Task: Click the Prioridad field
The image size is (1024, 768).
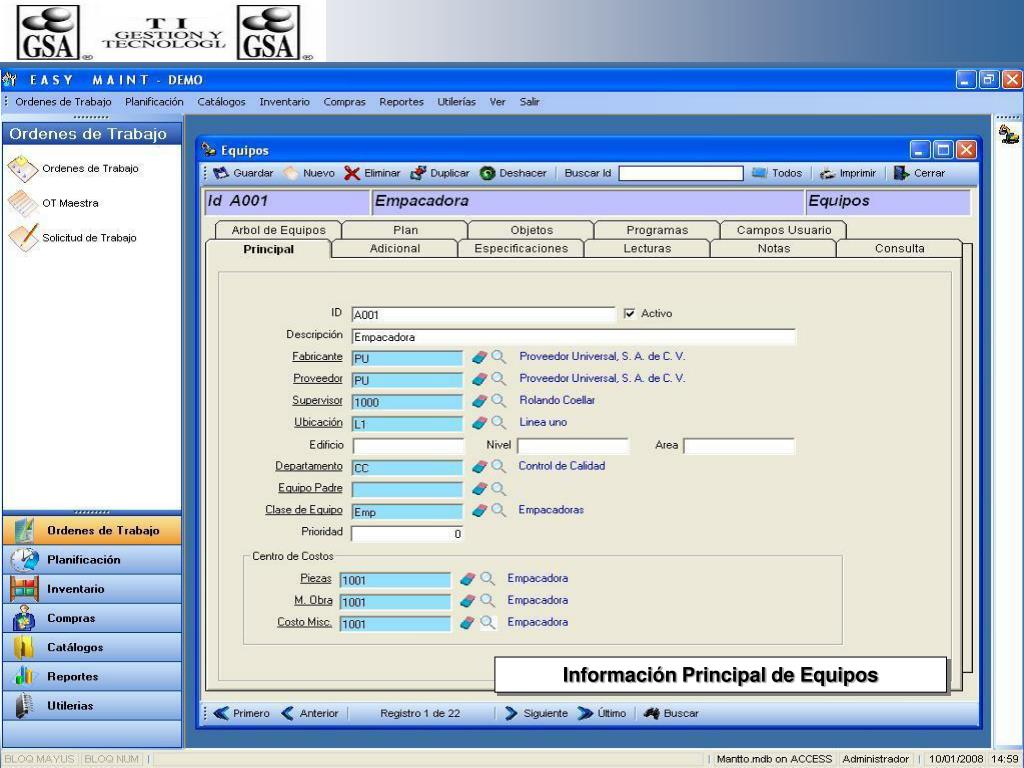Action: [x=407, y=534]
